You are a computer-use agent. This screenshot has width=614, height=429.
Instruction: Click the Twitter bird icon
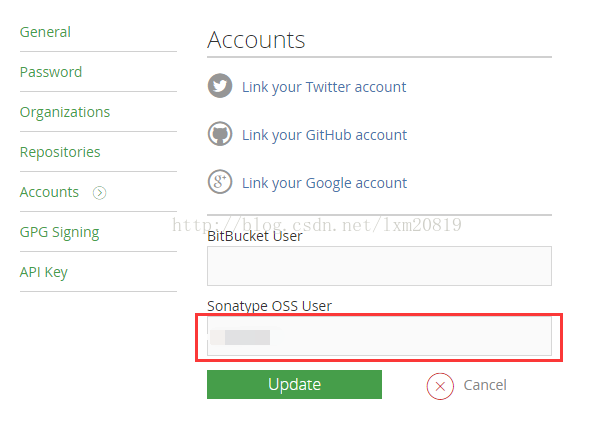pyautogui.click(x=220, y=86)
